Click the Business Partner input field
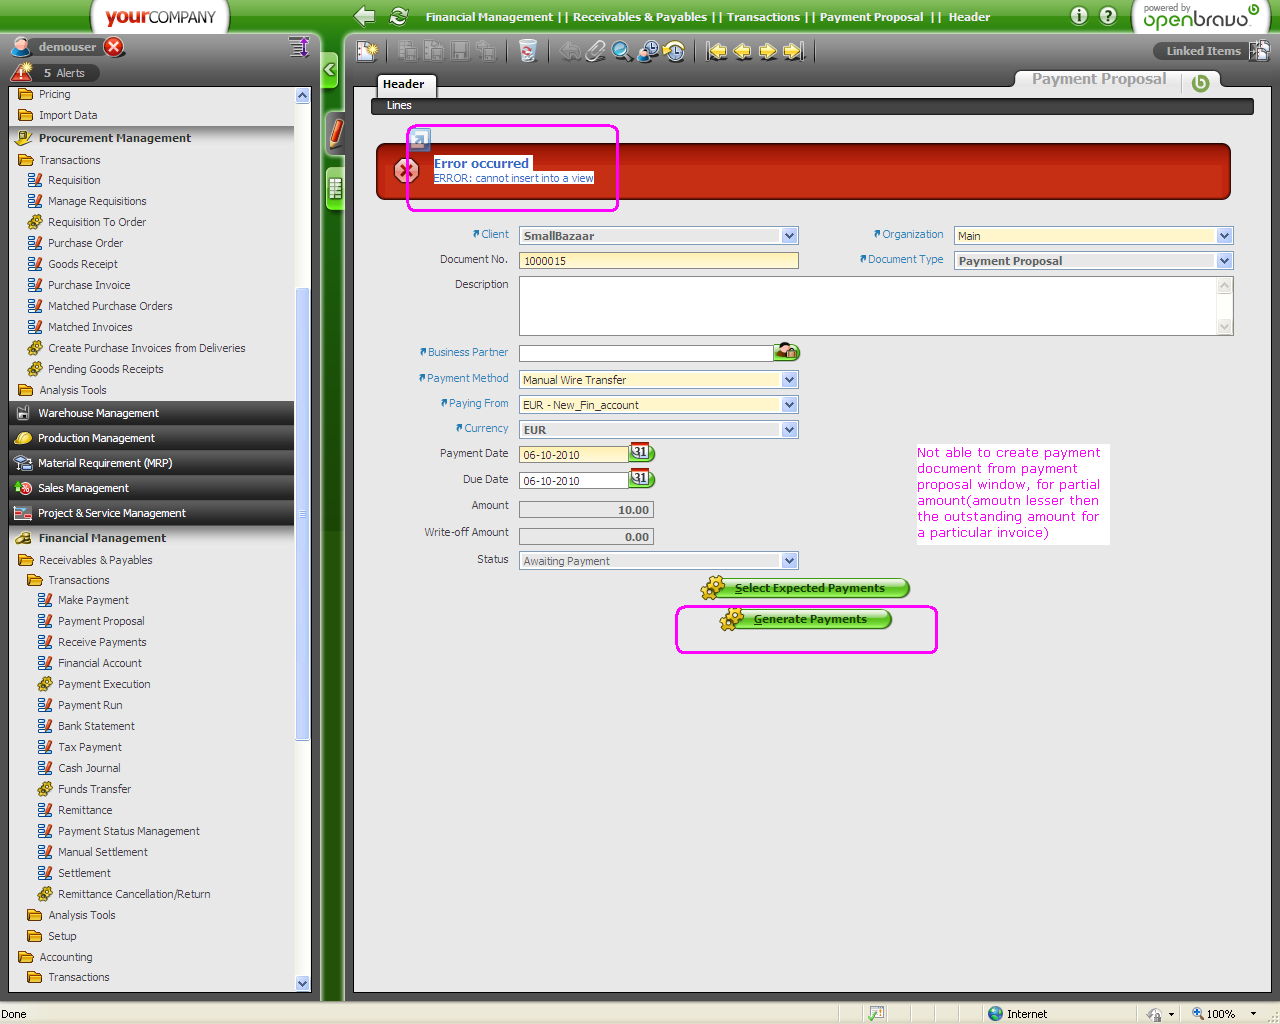1280x1024 pixels. [x=646, y=353]
